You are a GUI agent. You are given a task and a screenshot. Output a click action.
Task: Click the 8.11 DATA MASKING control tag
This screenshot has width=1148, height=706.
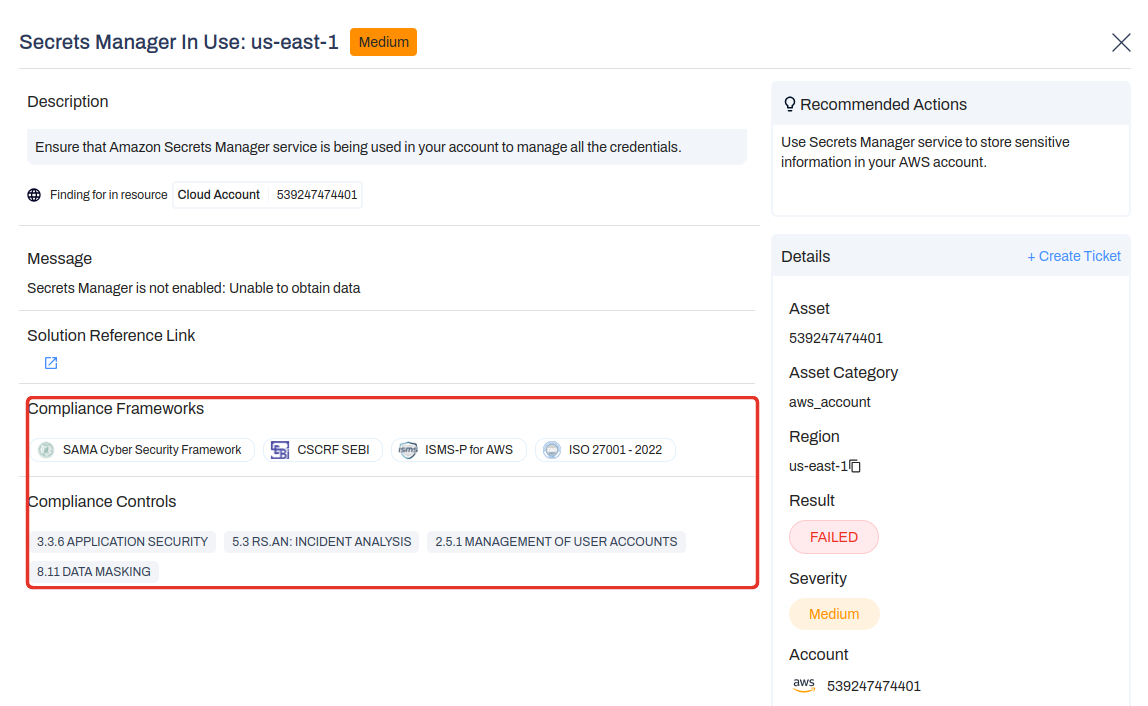[94, 572]
